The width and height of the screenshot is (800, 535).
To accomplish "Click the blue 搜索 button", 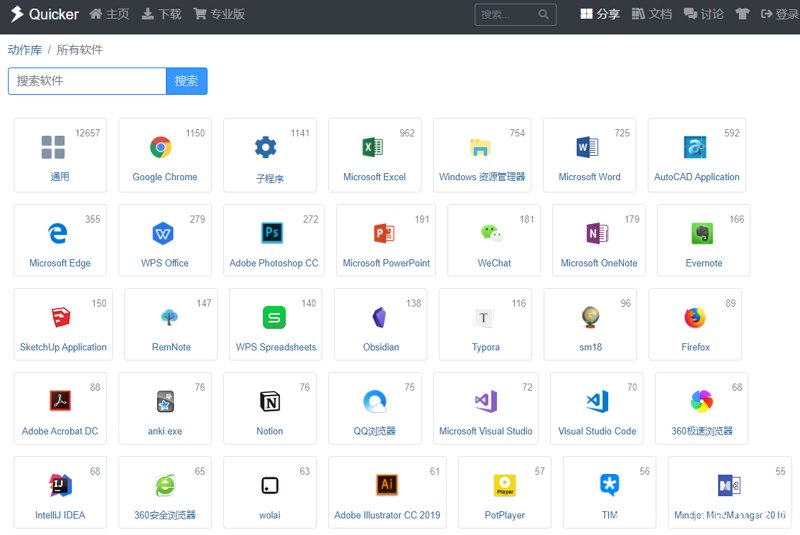I will point(187,81).
